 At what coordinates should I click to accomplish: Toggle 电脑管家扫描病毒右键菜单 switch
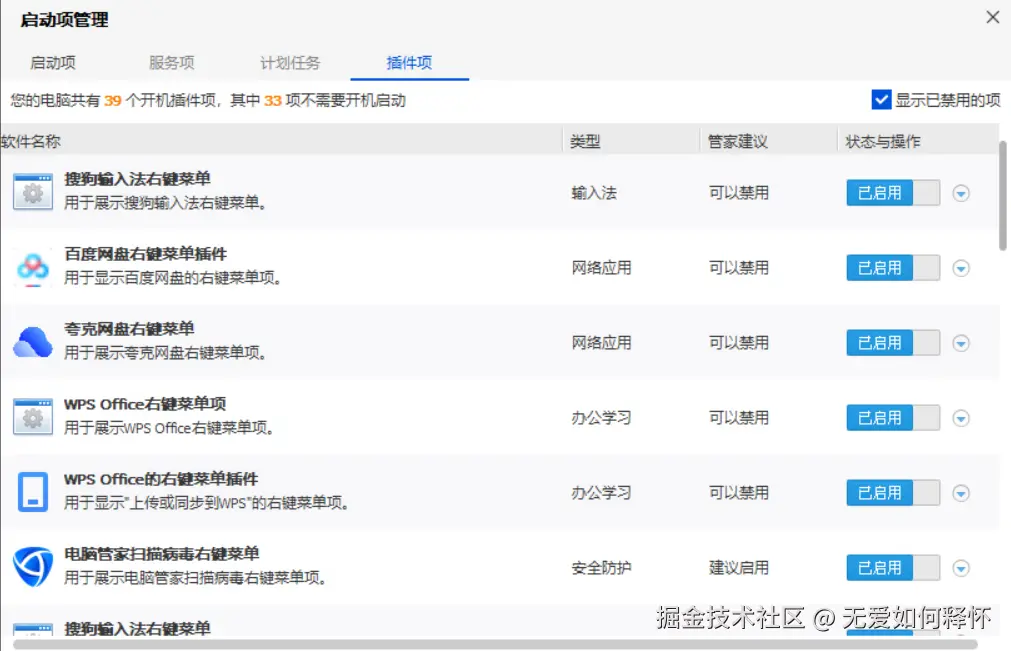[893, 567]
